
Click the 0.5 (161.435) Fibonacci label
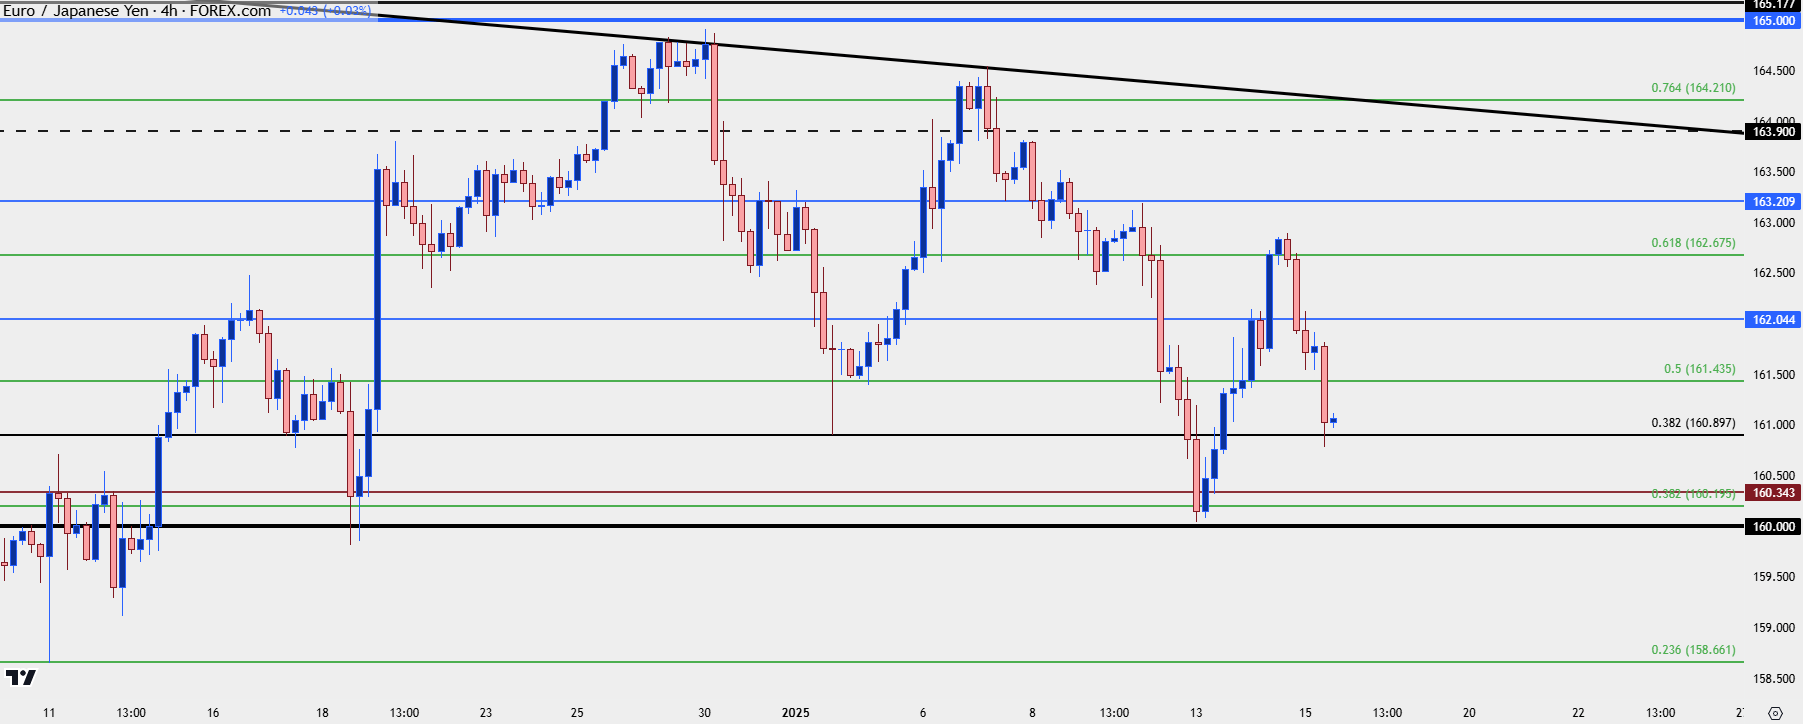pos(1699,369)
